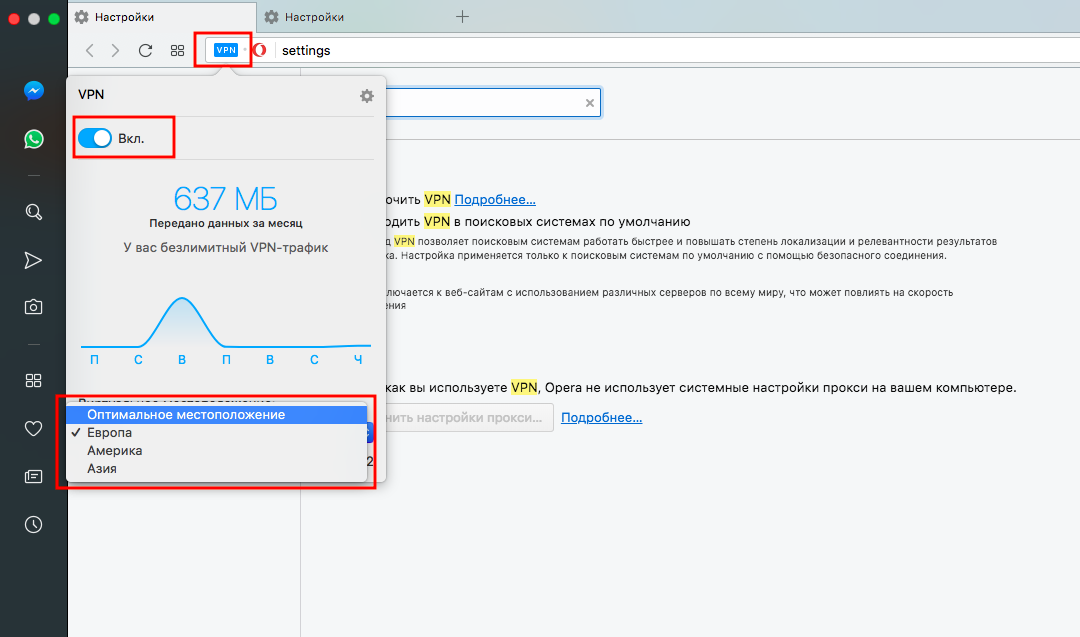Screen dimensions: 1080x637
Task: Choose Европа as virtual location
Action: click(216, 432)
